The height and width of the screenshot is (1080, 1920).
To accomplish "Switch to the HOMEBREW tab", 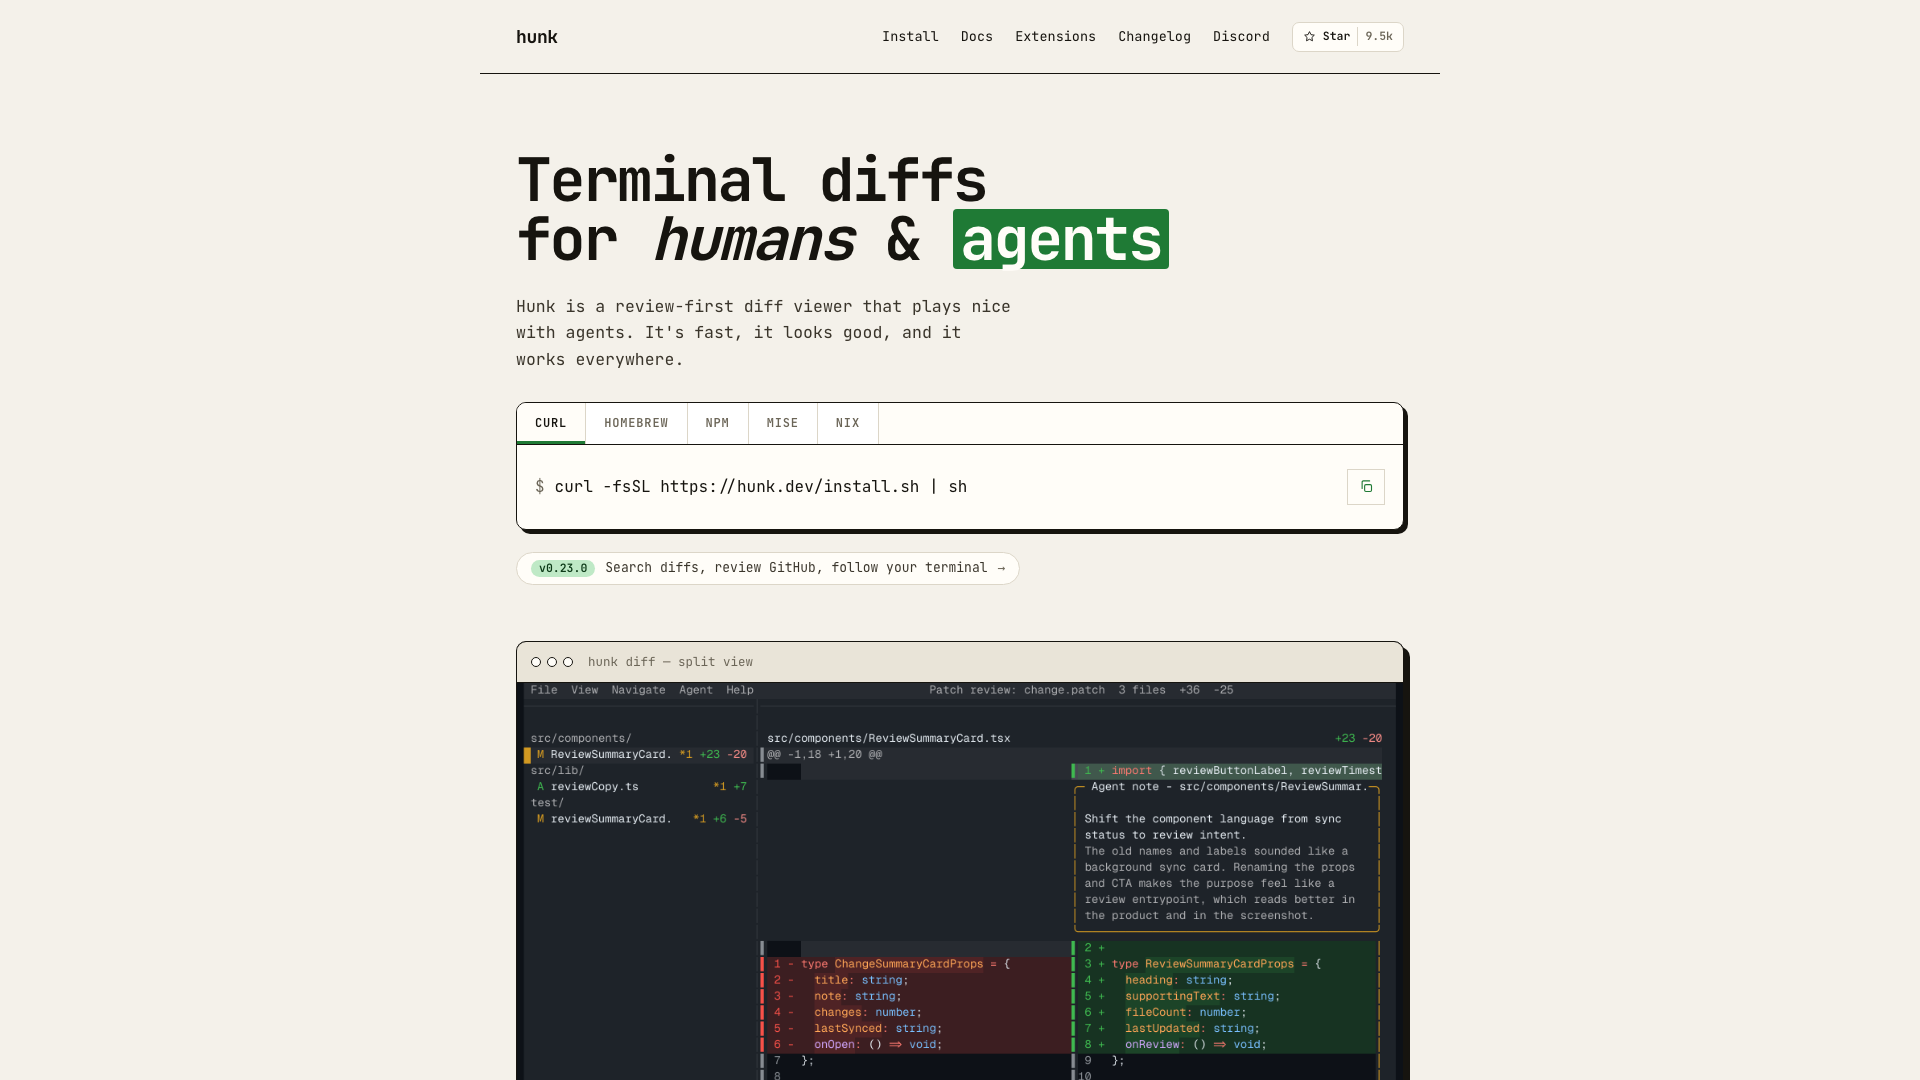I will coord(636,424).
